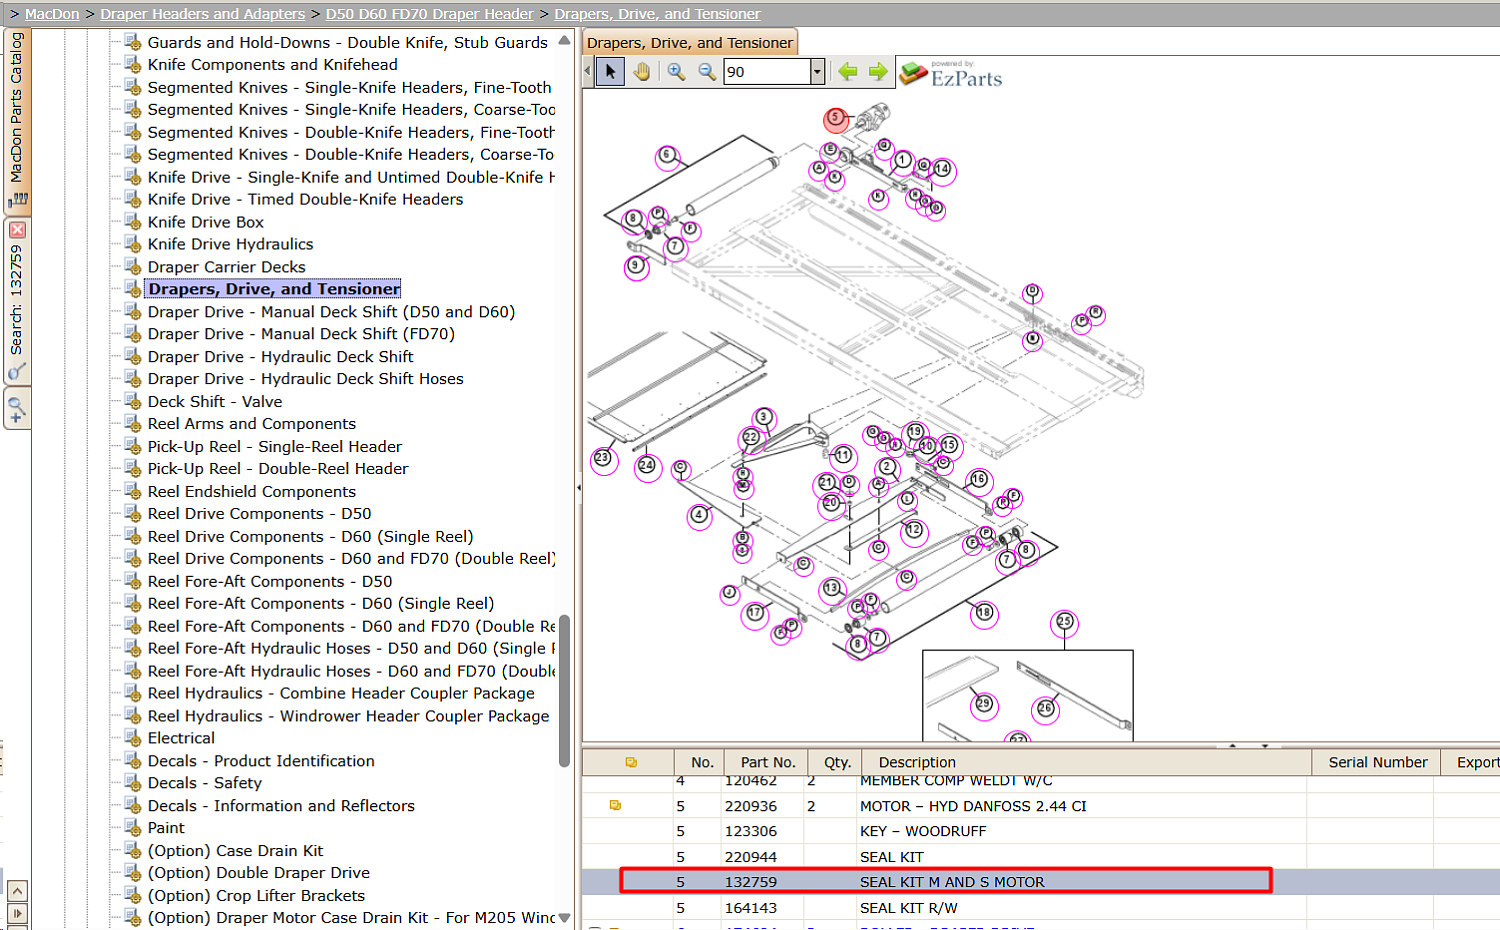Screen dimensions: 1500x930
Task: Click callout 23 on the parts diagram
Action: 603,459
